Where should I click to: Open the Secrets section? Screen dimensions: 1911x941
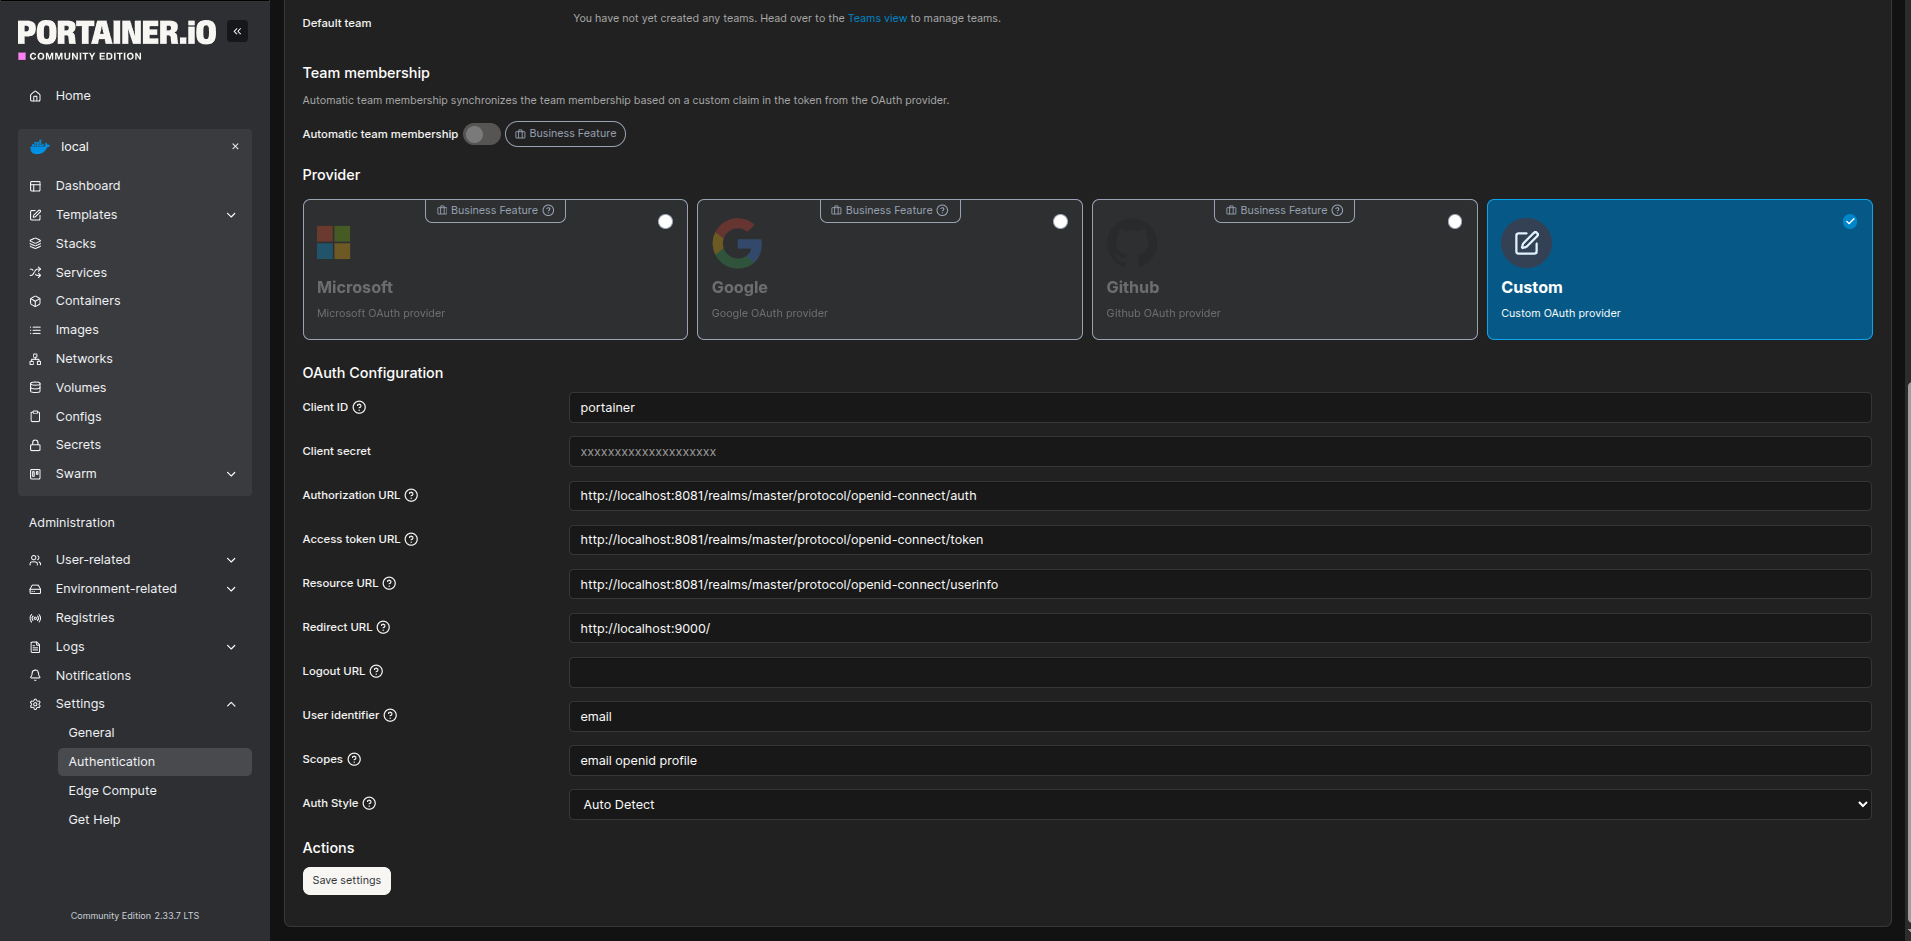point(78,444)
